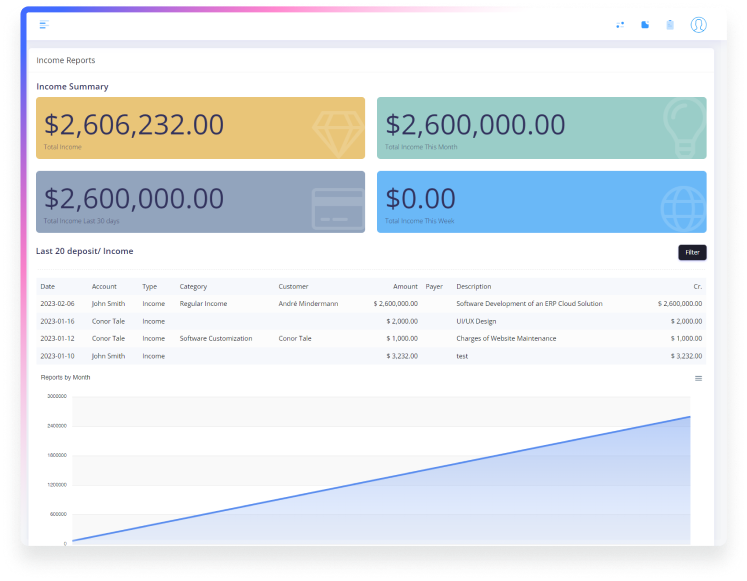Click John Smith in first table row
This screenshot has width=747, height=581.
(x=108, y=303)
